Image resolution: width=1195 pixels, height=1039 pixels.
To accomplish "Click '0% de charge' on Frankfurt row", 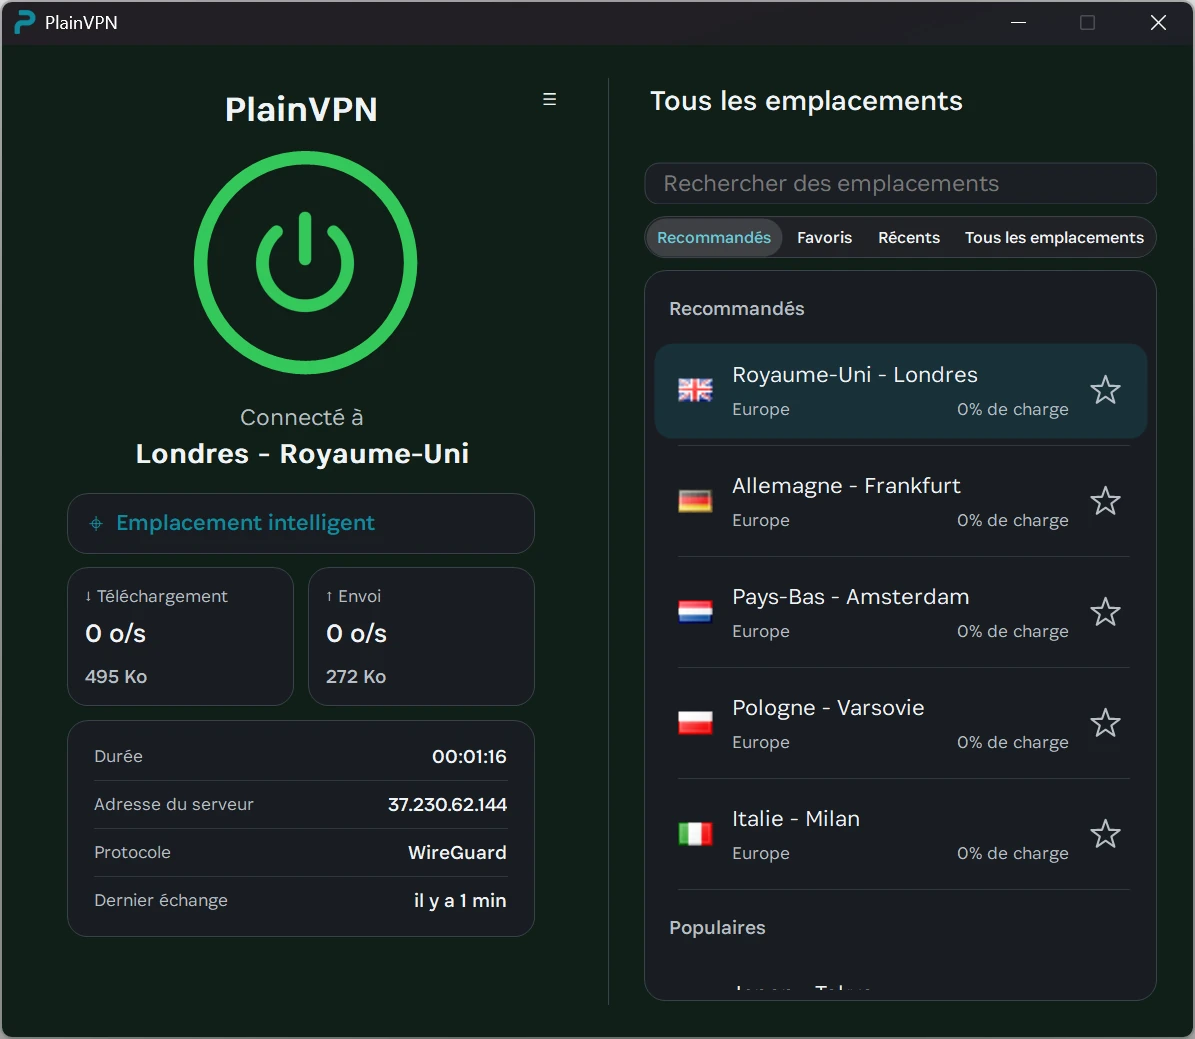I will [1013, 520].
